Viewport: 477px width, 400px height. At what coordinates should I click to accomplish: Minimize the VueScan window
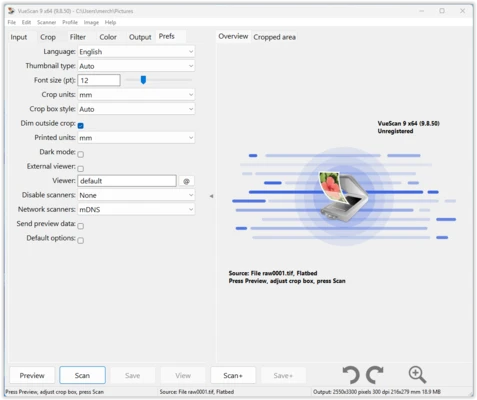[x=422, y=11]
